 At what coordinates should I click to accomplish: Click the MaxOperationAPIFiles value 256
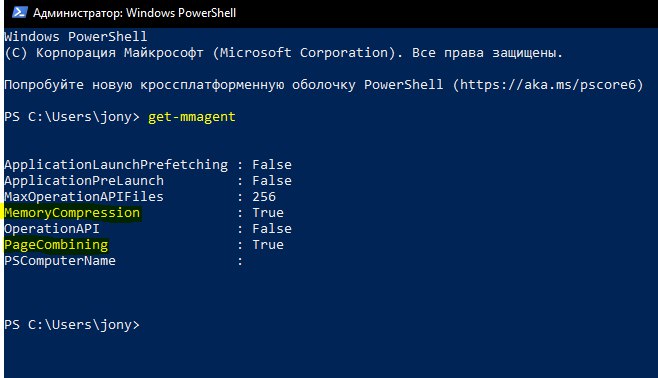[x=264, y=196]
